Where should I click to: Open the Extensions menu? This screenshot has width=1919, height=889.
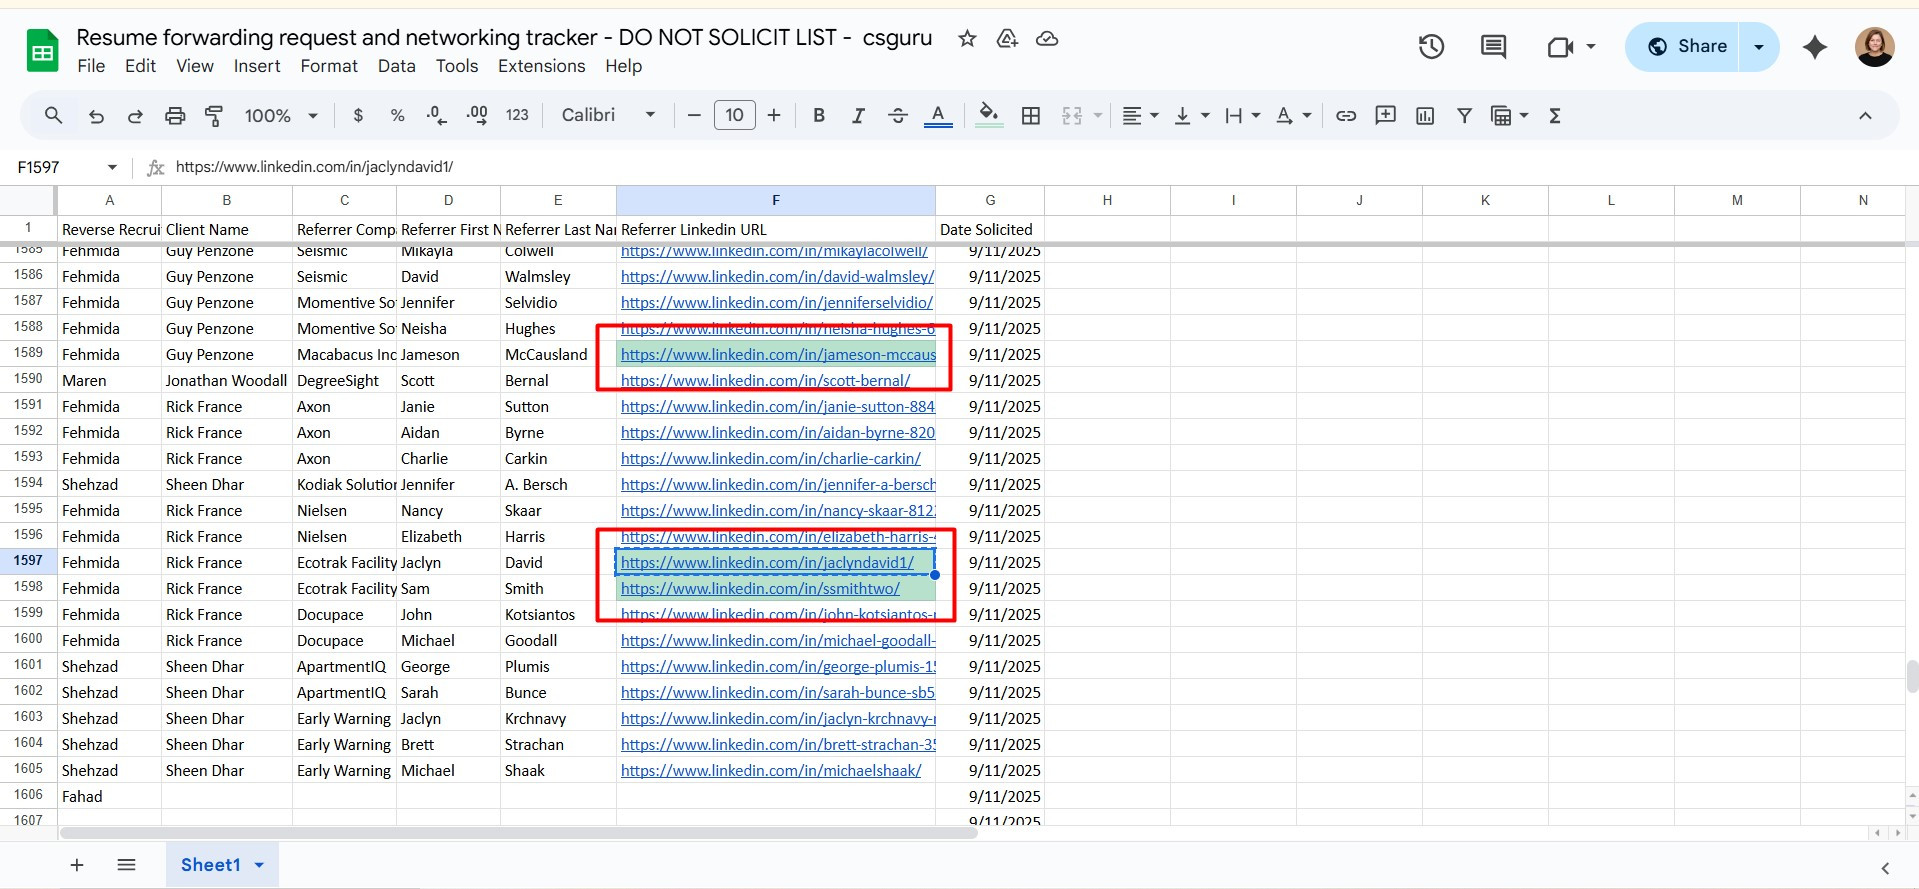[542, 66]
